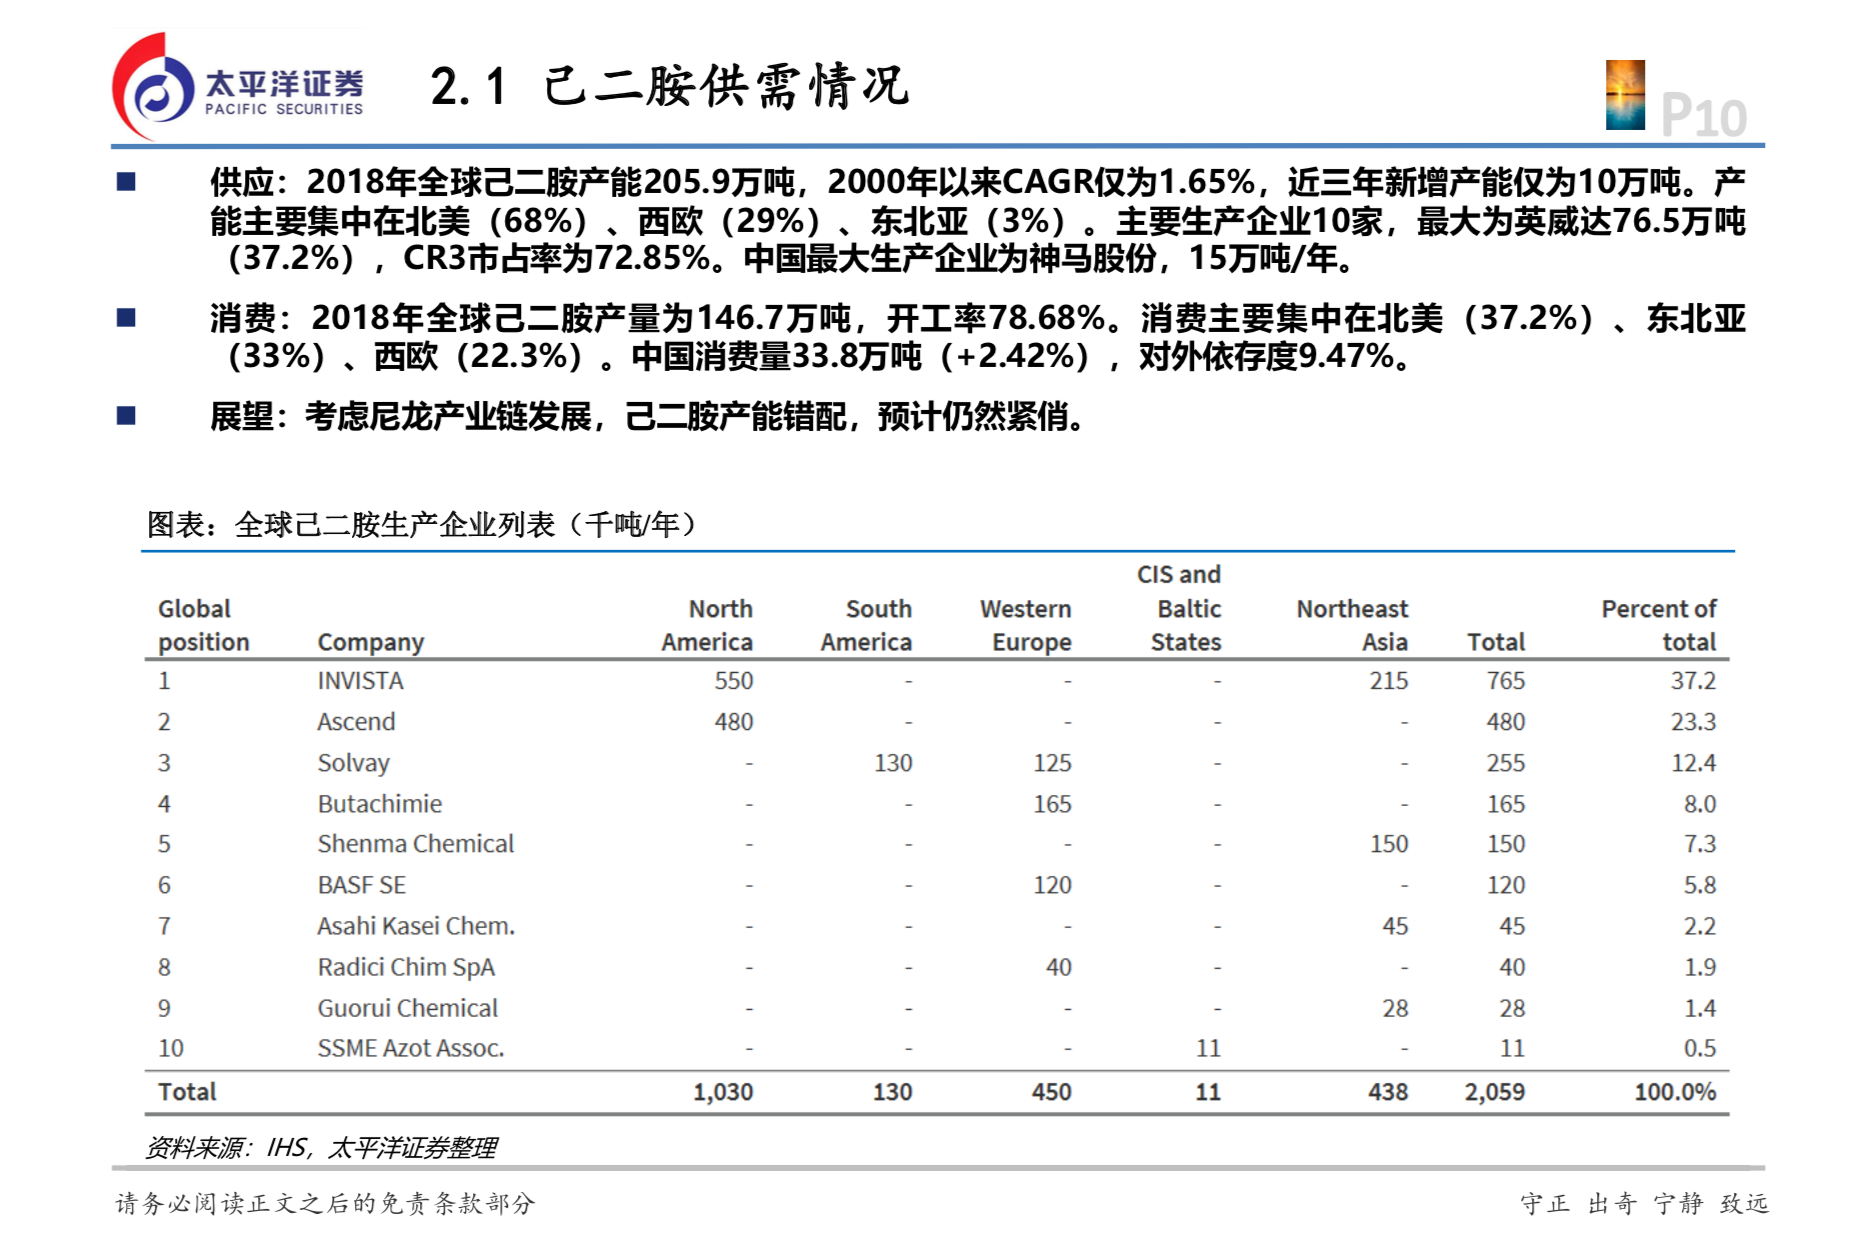Viewport: 1868px width, 1256px height.
Task: Click the paragraph starting with 供应
Action: 978,220
